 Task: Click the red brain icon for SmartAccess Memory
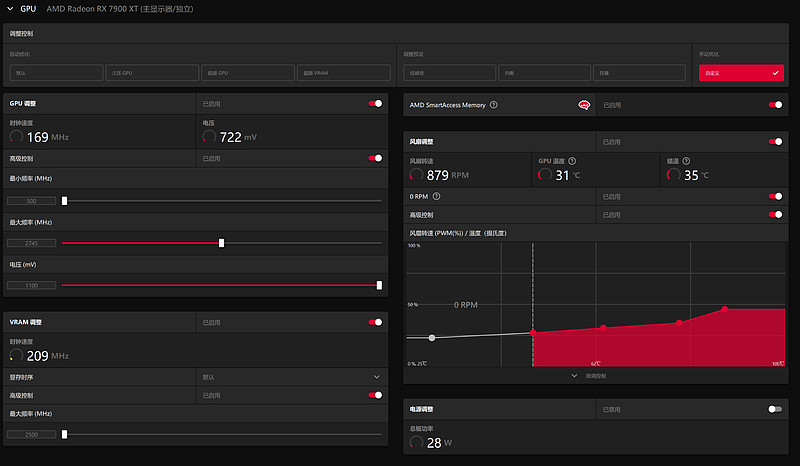click(x=582, y=104)
